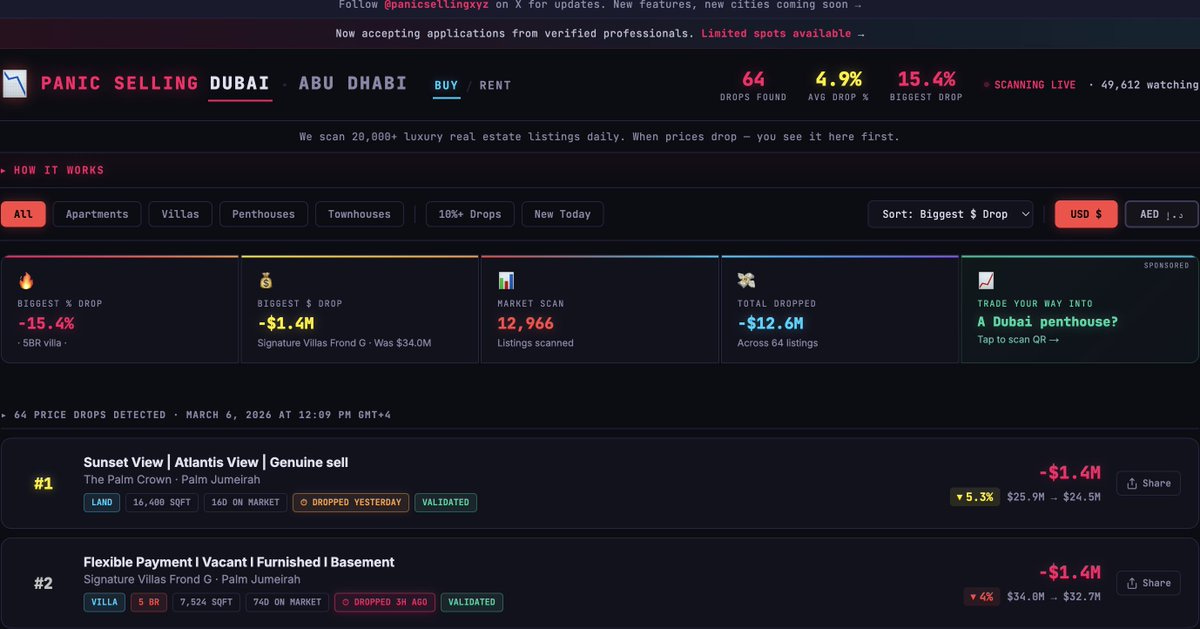Click the SCANNING LIVE indicator
The width and height of the screenshot is (1200, 629).
[x=1030, y=85]
